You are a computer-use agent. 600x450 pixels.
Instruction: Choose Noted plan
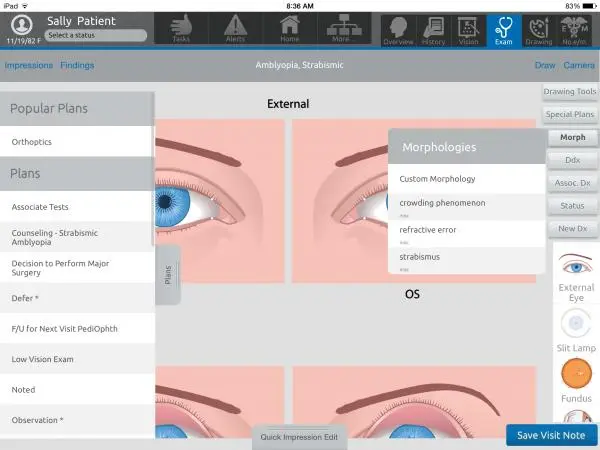coord(77,390)
